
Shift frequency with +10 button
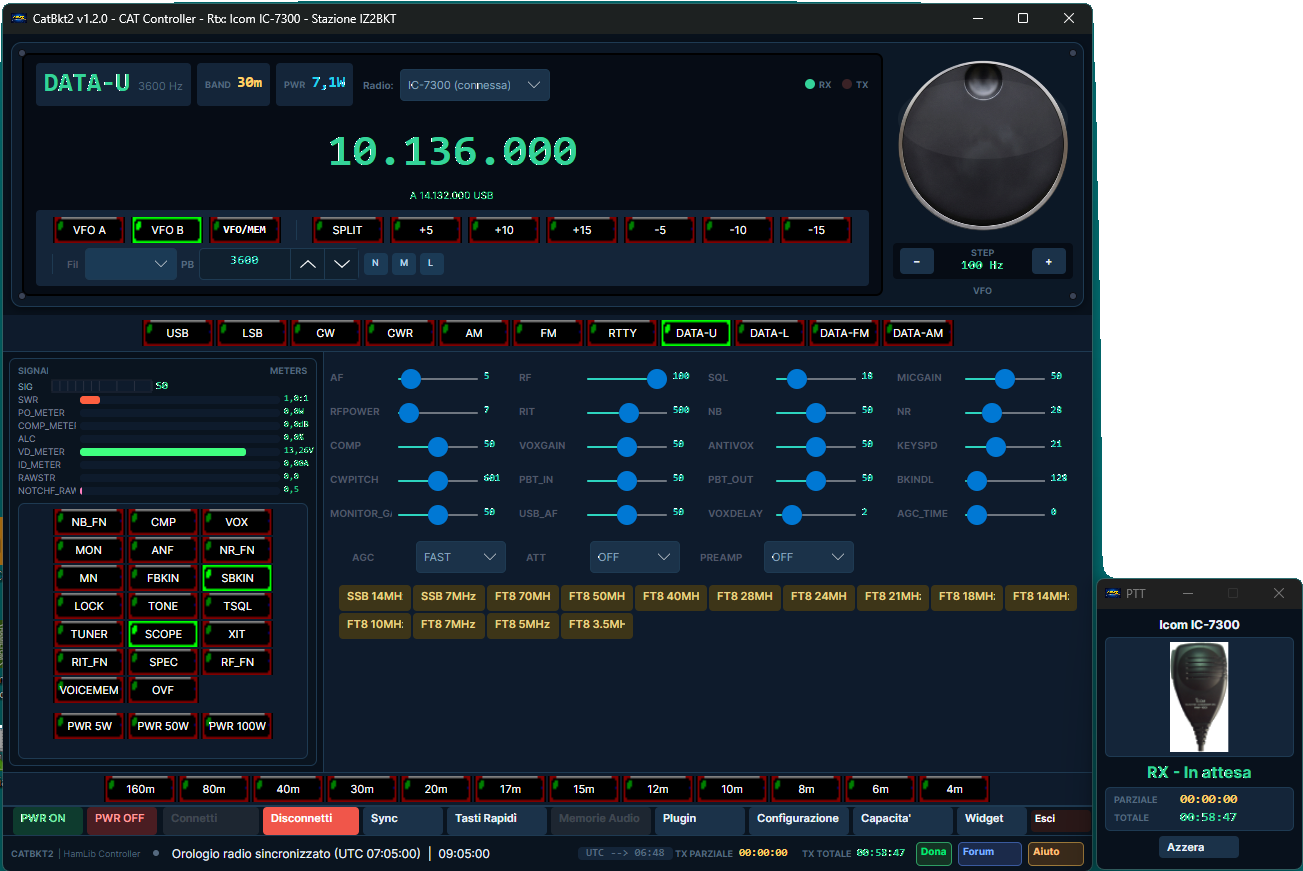[504, 230]
